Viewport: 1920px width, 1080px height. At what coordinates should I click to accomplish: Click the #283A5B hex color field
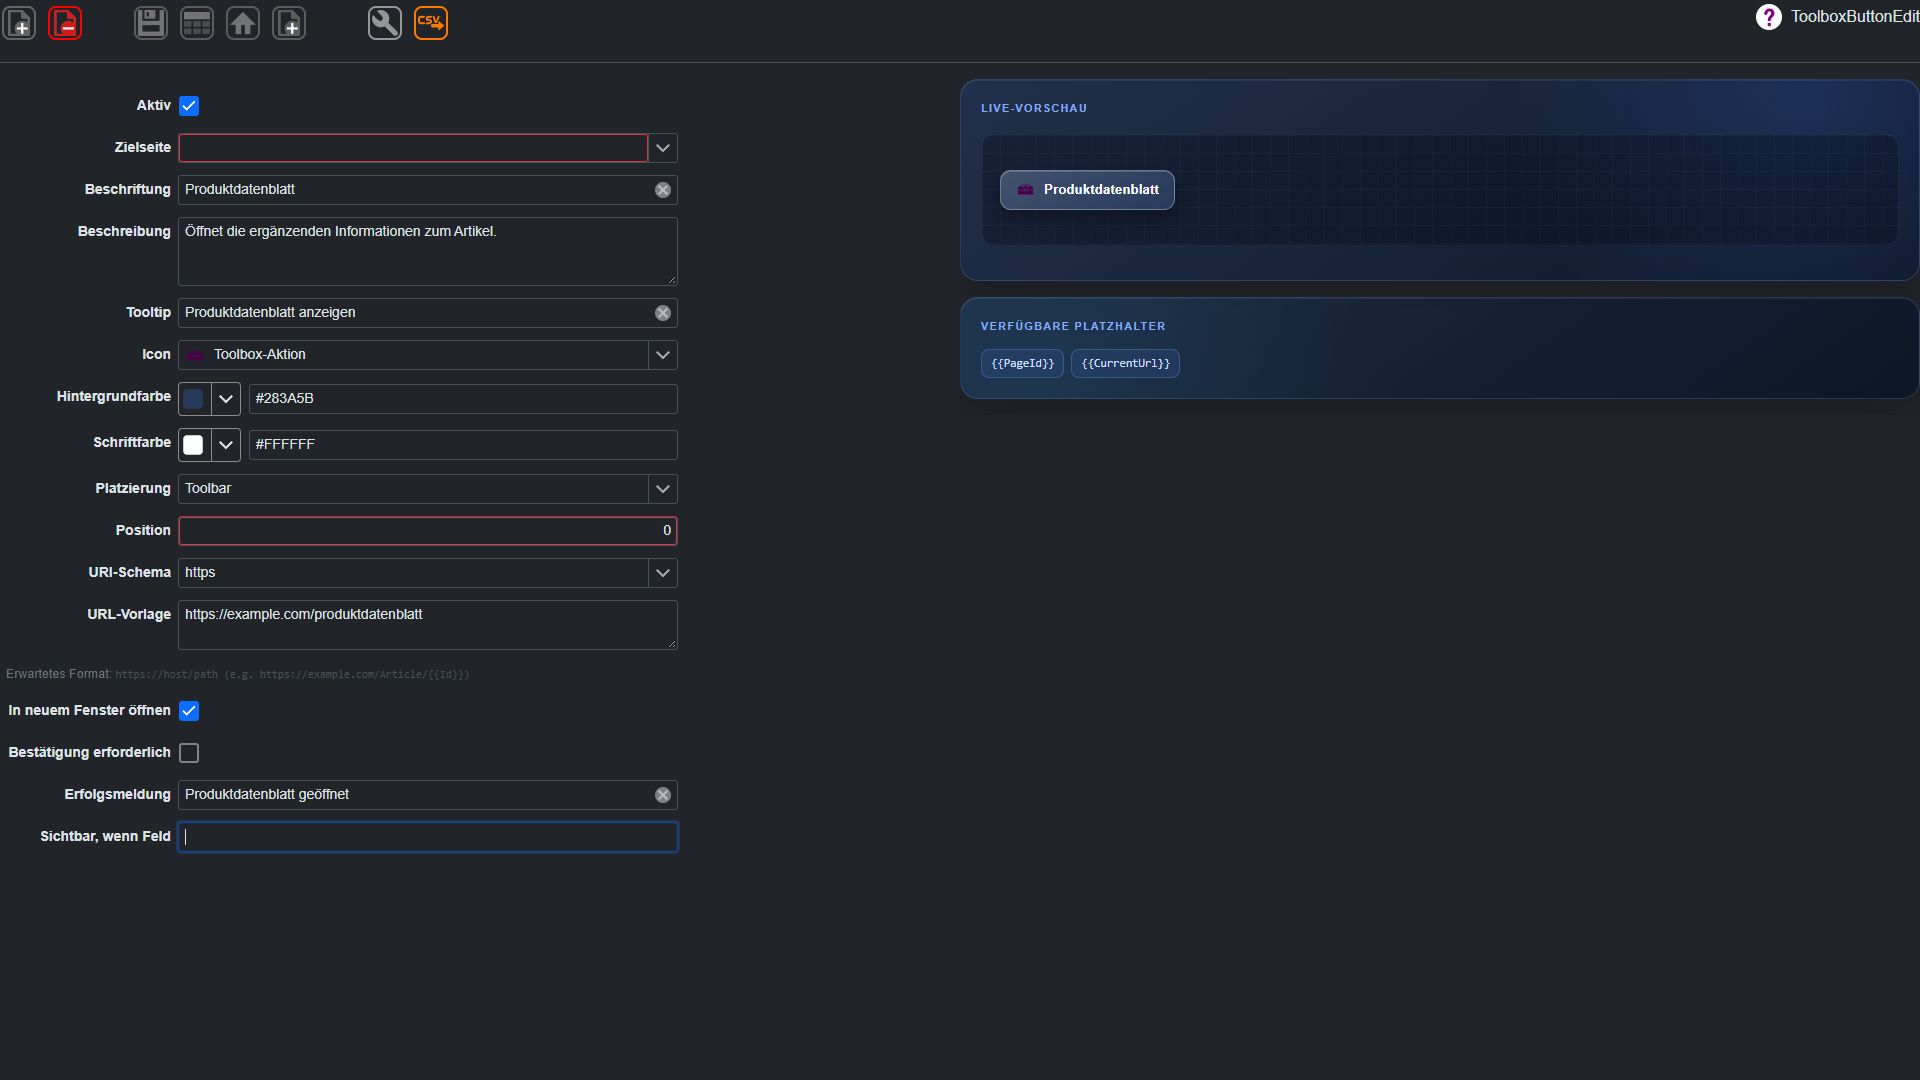point(463,399)
